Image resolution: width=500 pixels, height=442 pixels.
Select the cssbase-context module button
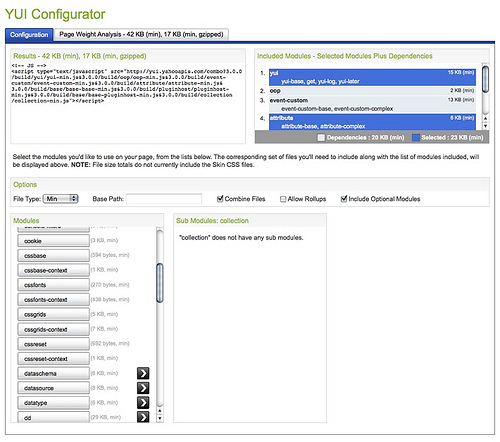click(53, 270)
